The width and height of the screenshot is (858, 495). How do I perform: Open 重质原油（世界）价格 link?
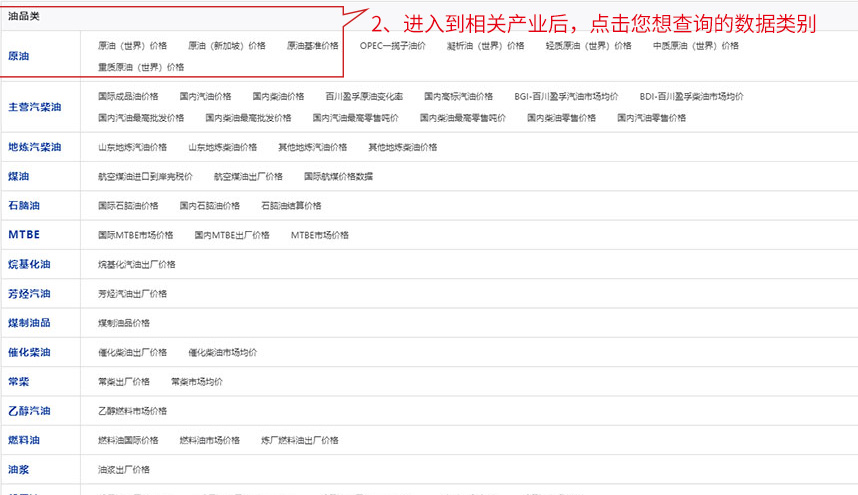(x=141, y=67)
